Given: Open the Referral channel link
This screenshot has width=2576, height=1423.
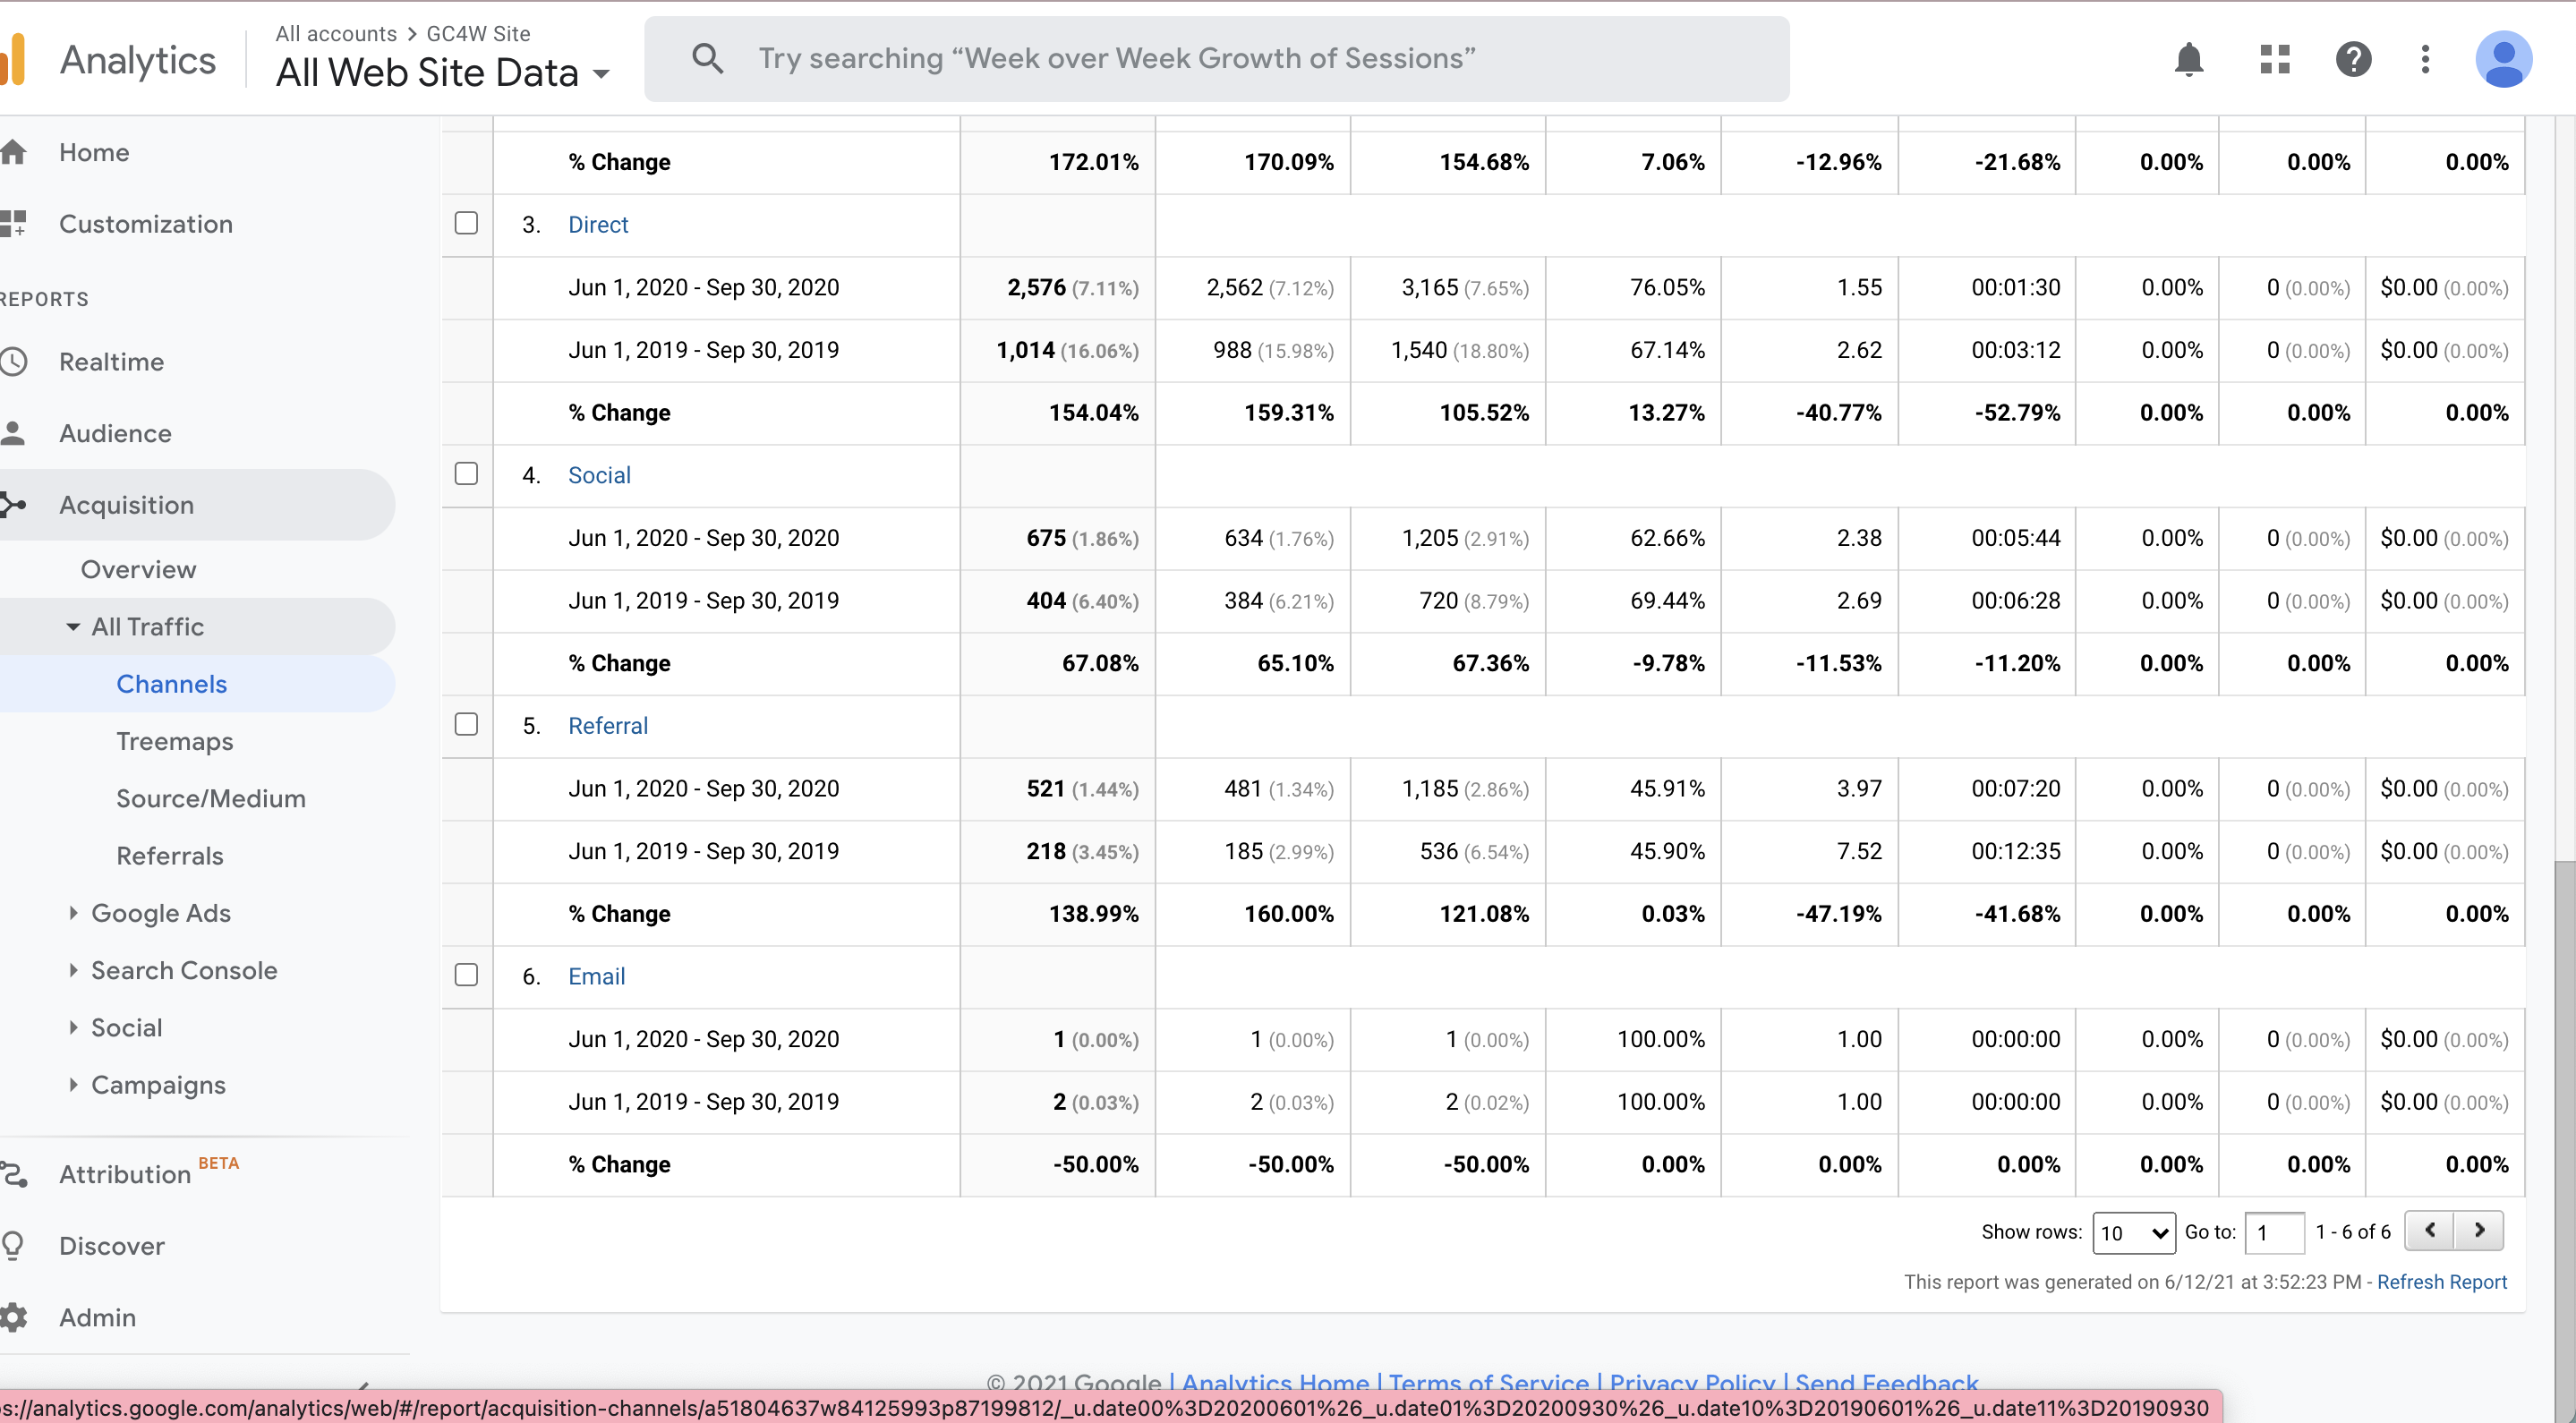Looking at the screenshot, I should [608, 725].
